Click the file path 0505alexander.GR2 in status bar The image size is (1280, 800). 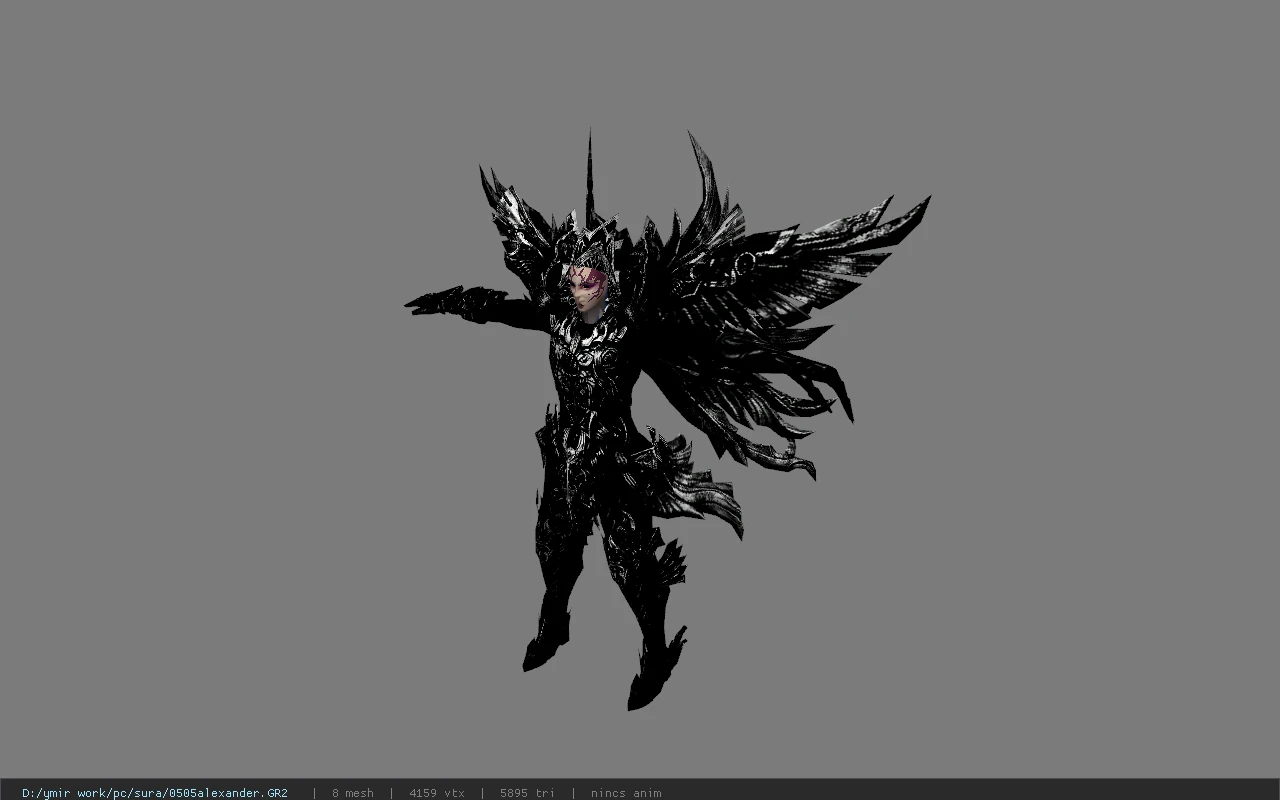(x=155, y=793)
